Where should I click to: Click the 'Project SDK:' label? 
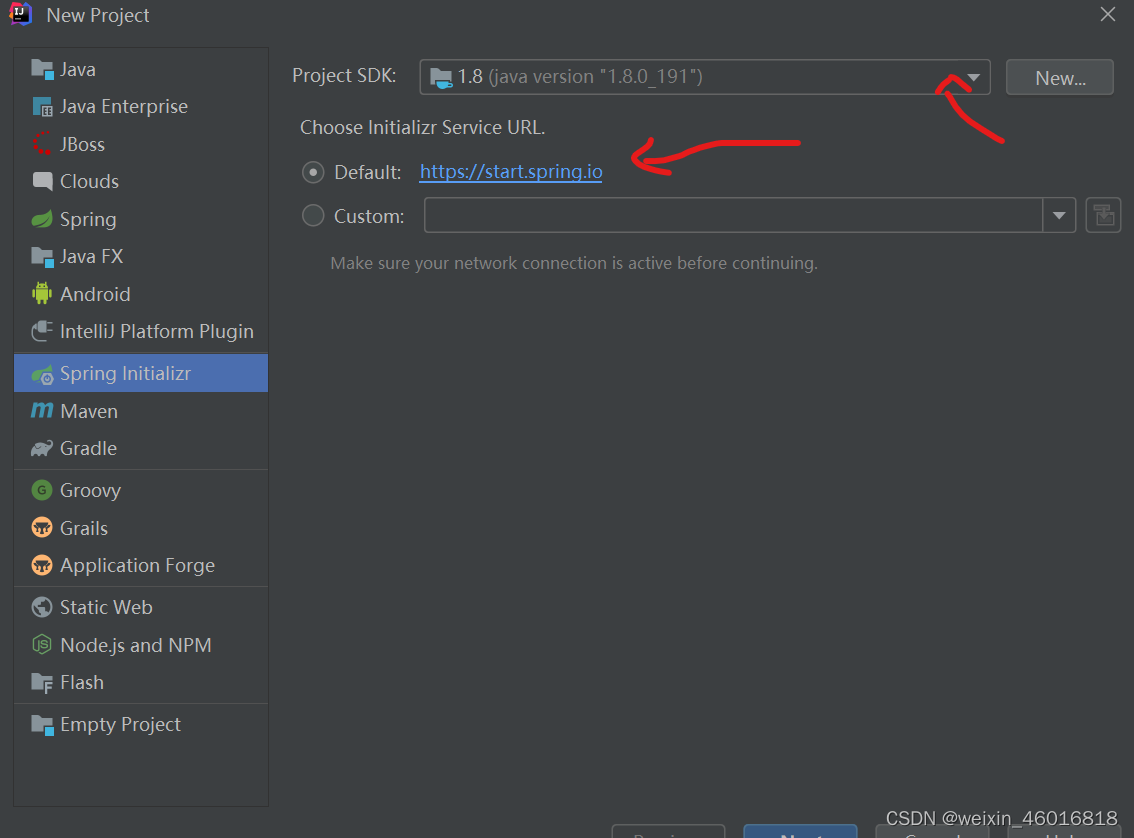tap(344, 75)
